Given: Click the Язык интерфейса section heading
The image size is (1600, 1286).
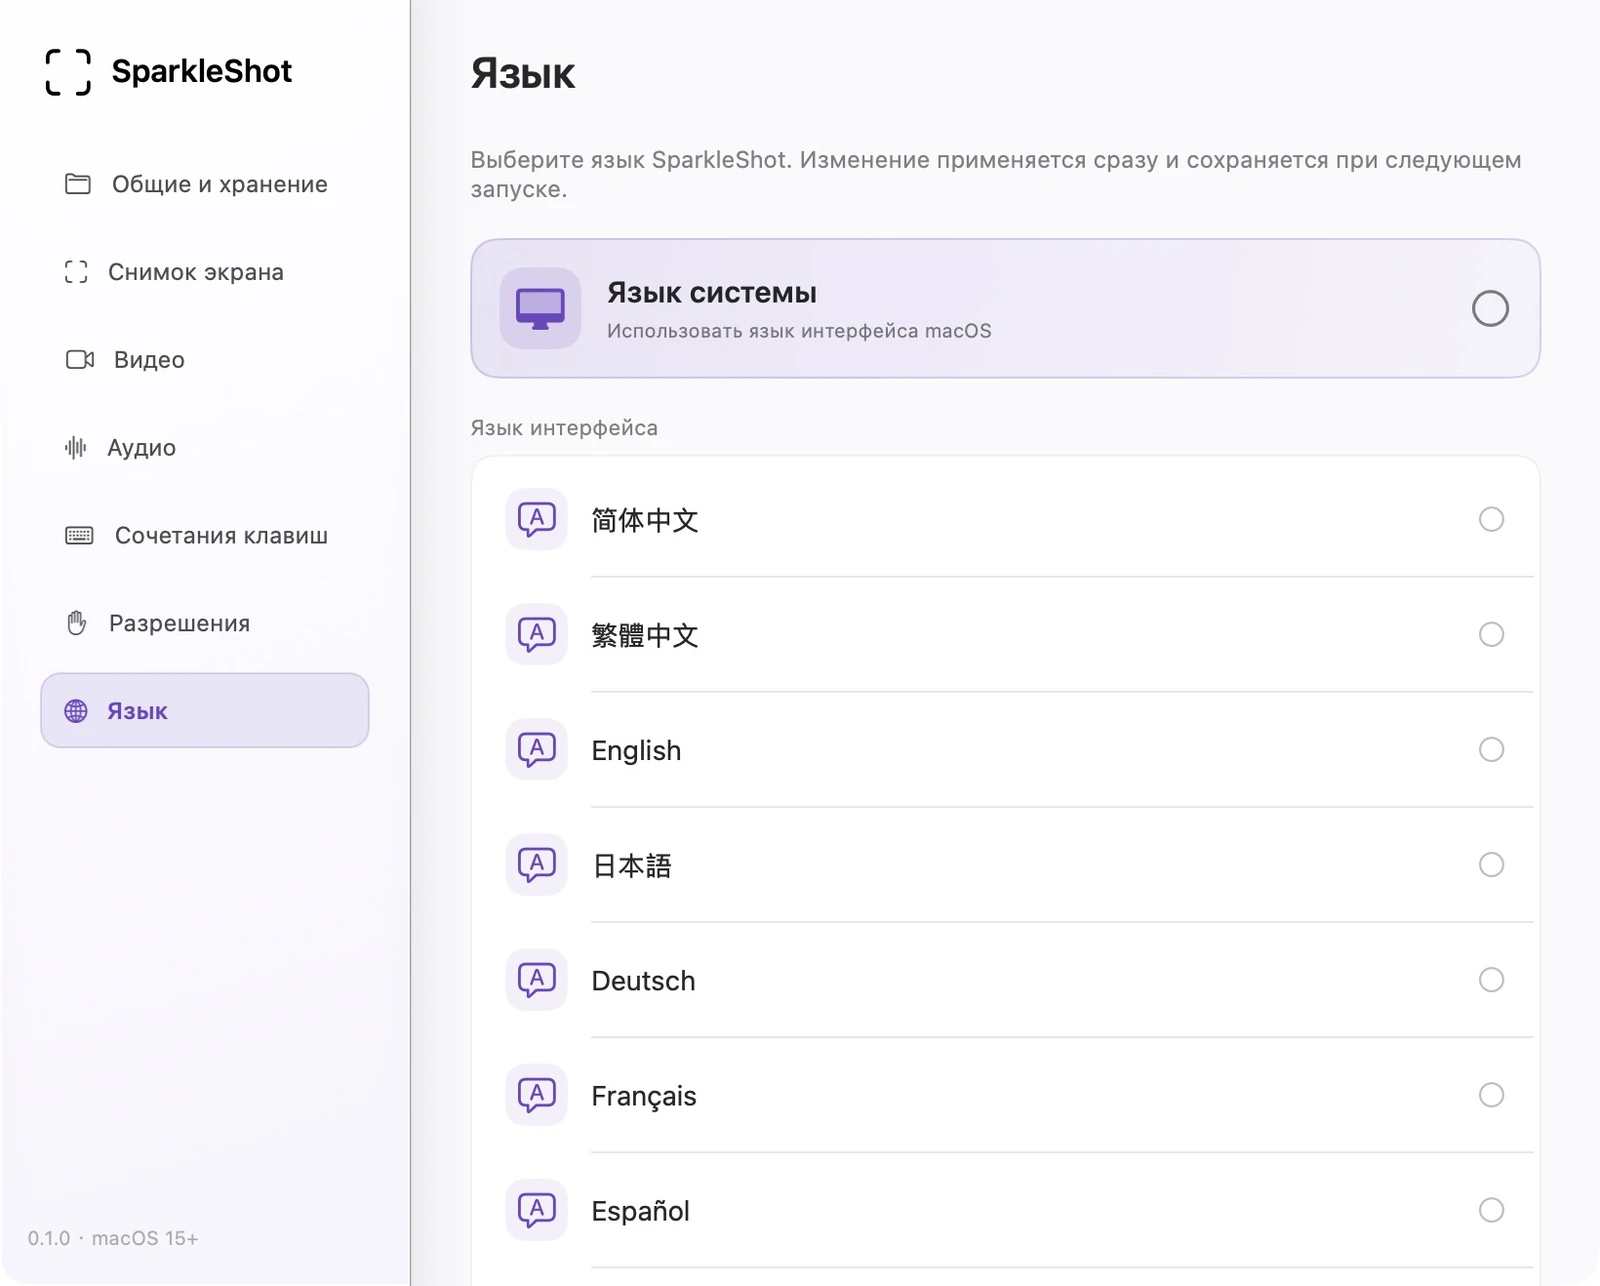Looking at the screenshot, I should [x=564, y=428].
